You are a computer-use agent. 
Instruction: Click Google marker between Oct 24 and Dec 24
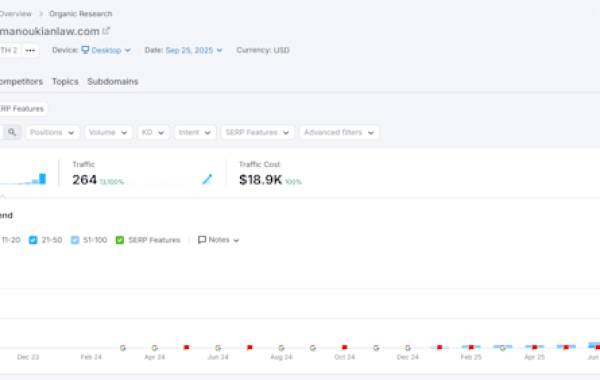point(376,347)
